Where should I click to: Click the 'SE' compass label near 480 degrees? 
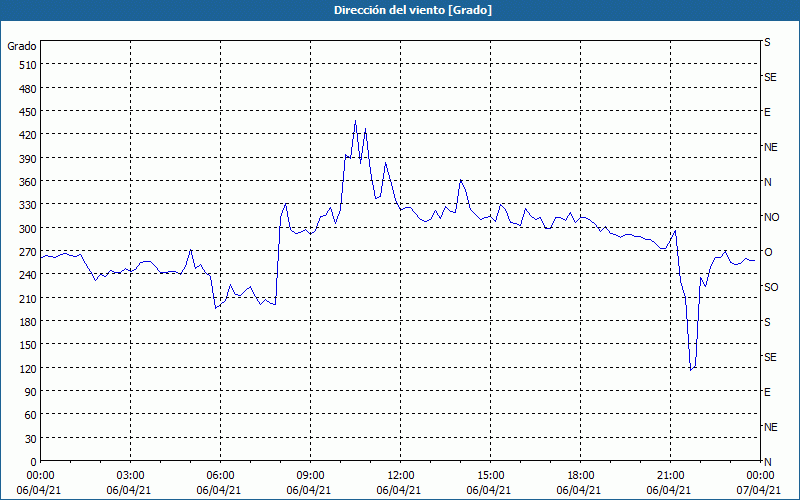[770, 77]
